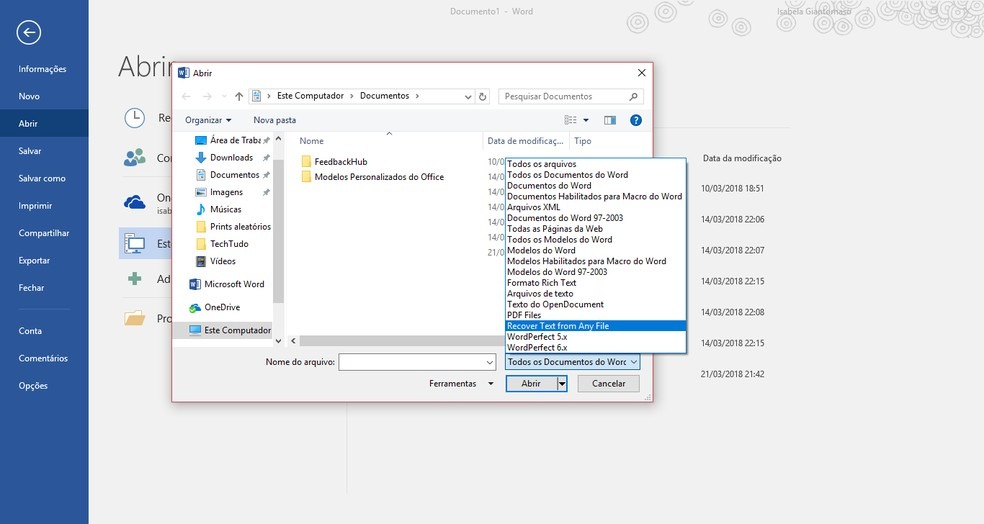Click horizontal scrollbar left arrow

[293, 341]
